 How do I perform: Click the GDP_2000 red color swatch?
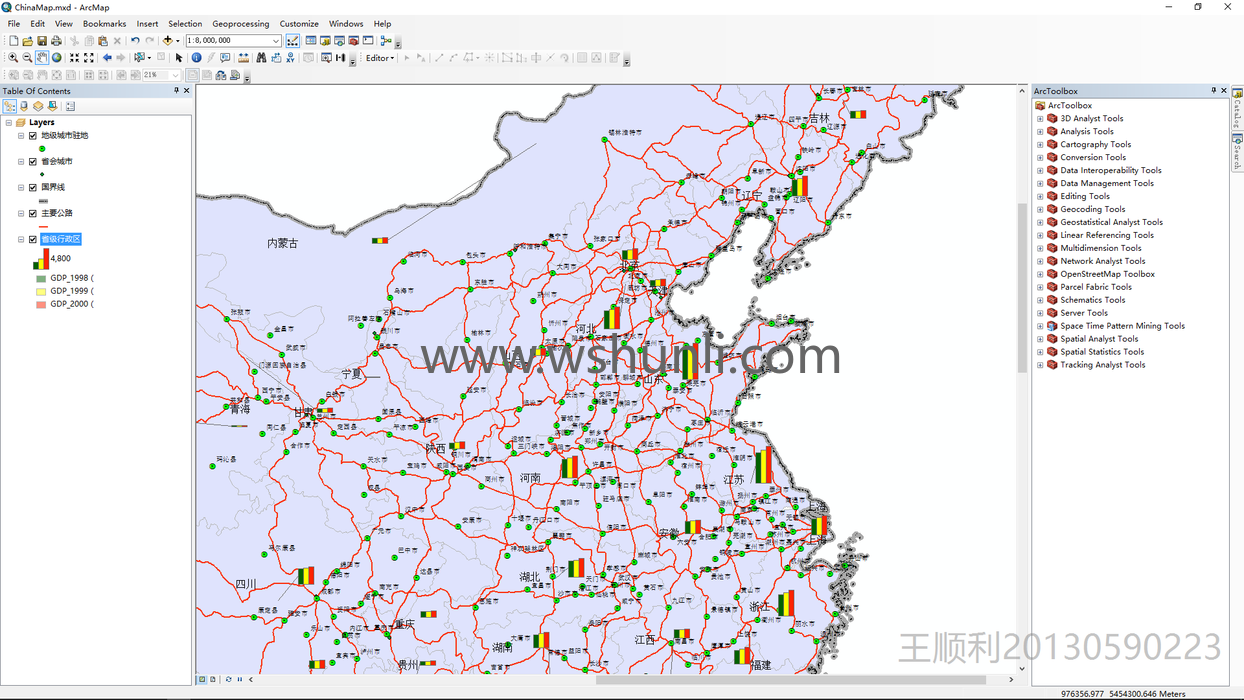[41, 304]
